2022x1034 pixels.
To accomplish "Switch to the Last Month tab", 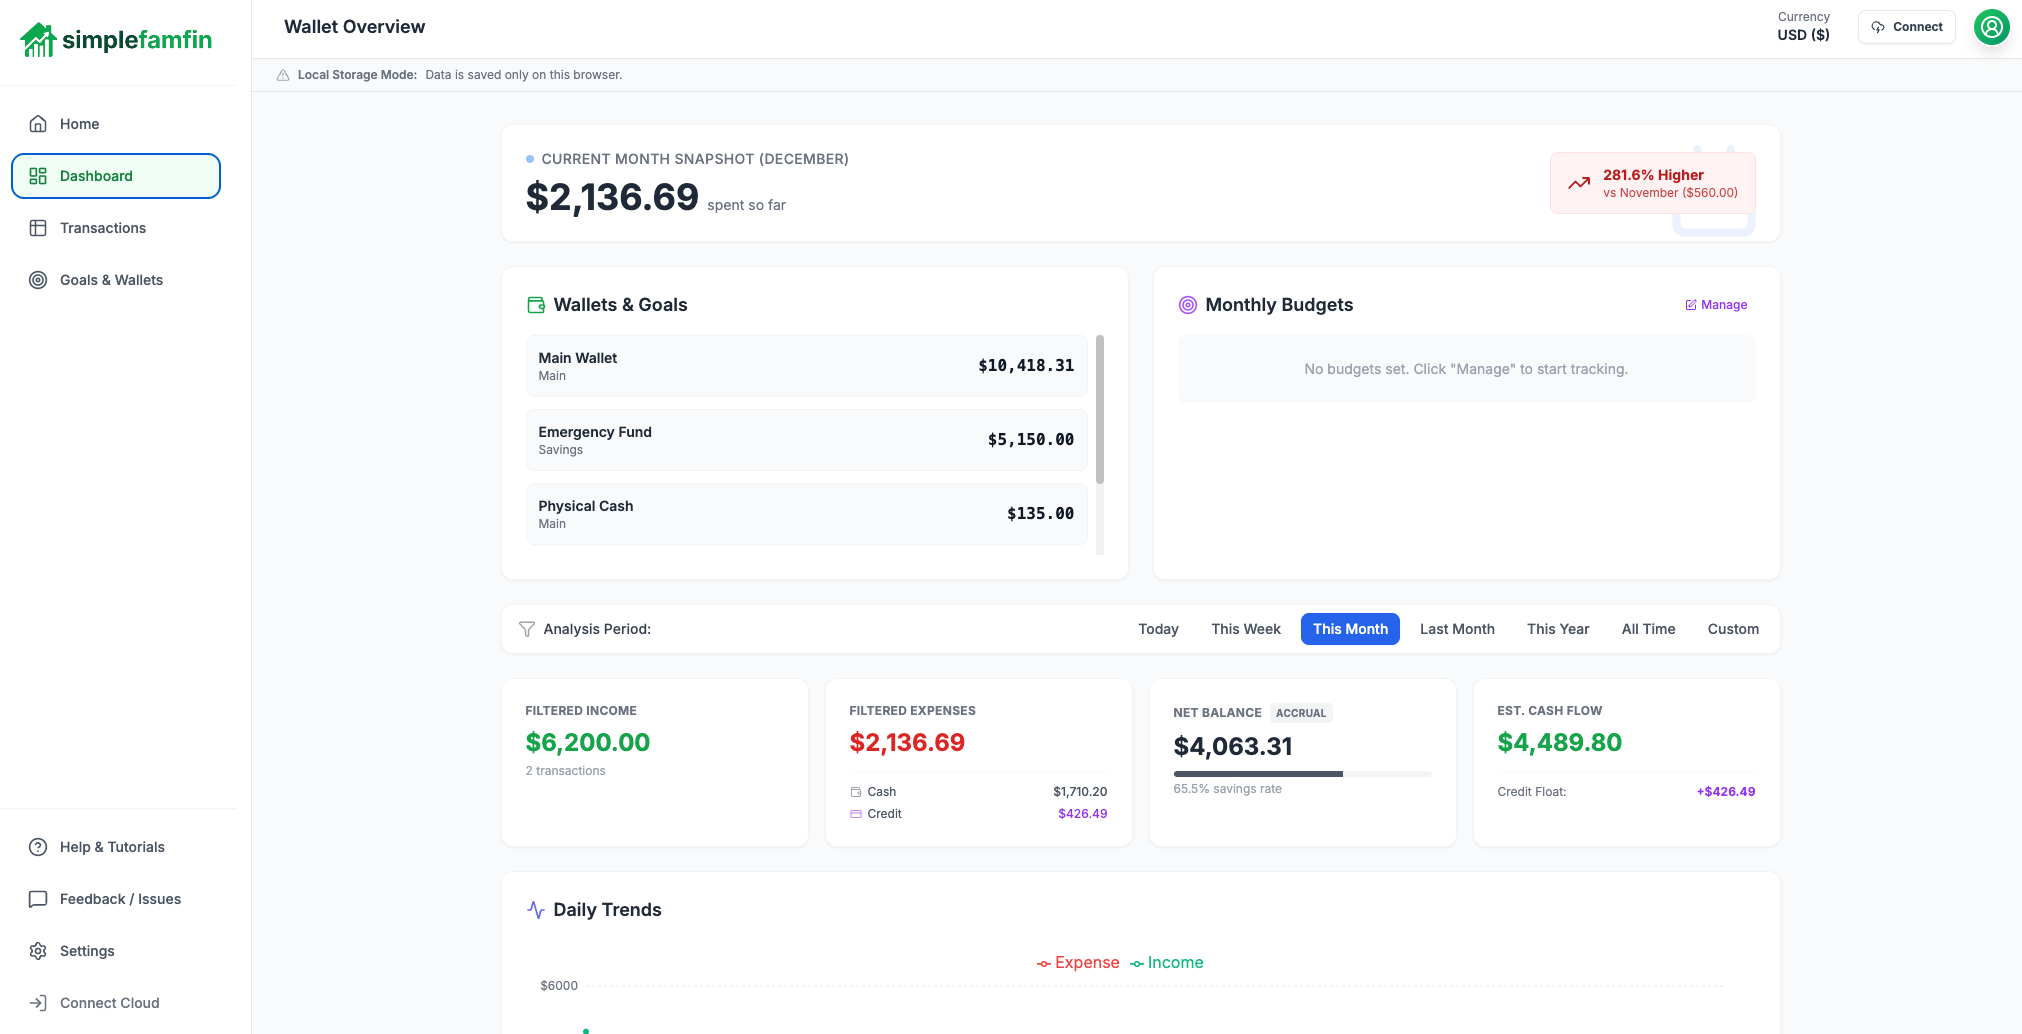I will [1457, 629].
